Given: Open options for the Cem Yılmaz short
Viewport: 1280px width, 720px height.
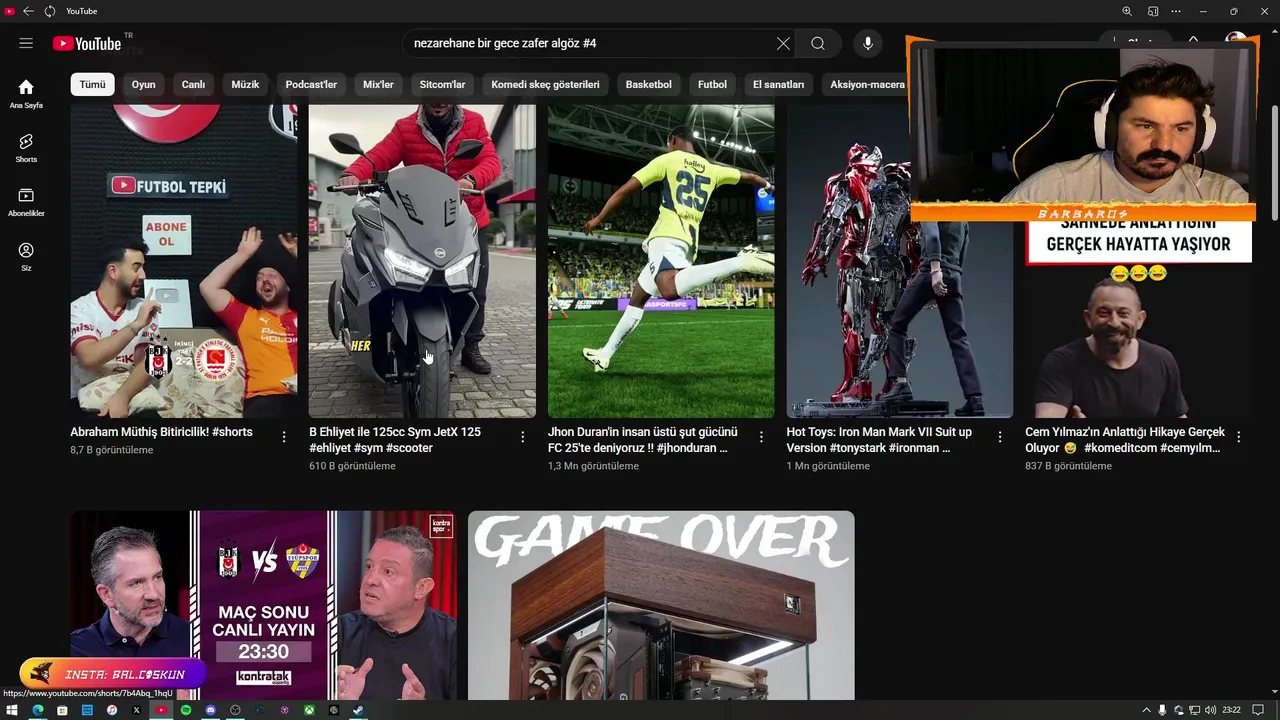Looking at the screenshot, I should coord(1239,437).
